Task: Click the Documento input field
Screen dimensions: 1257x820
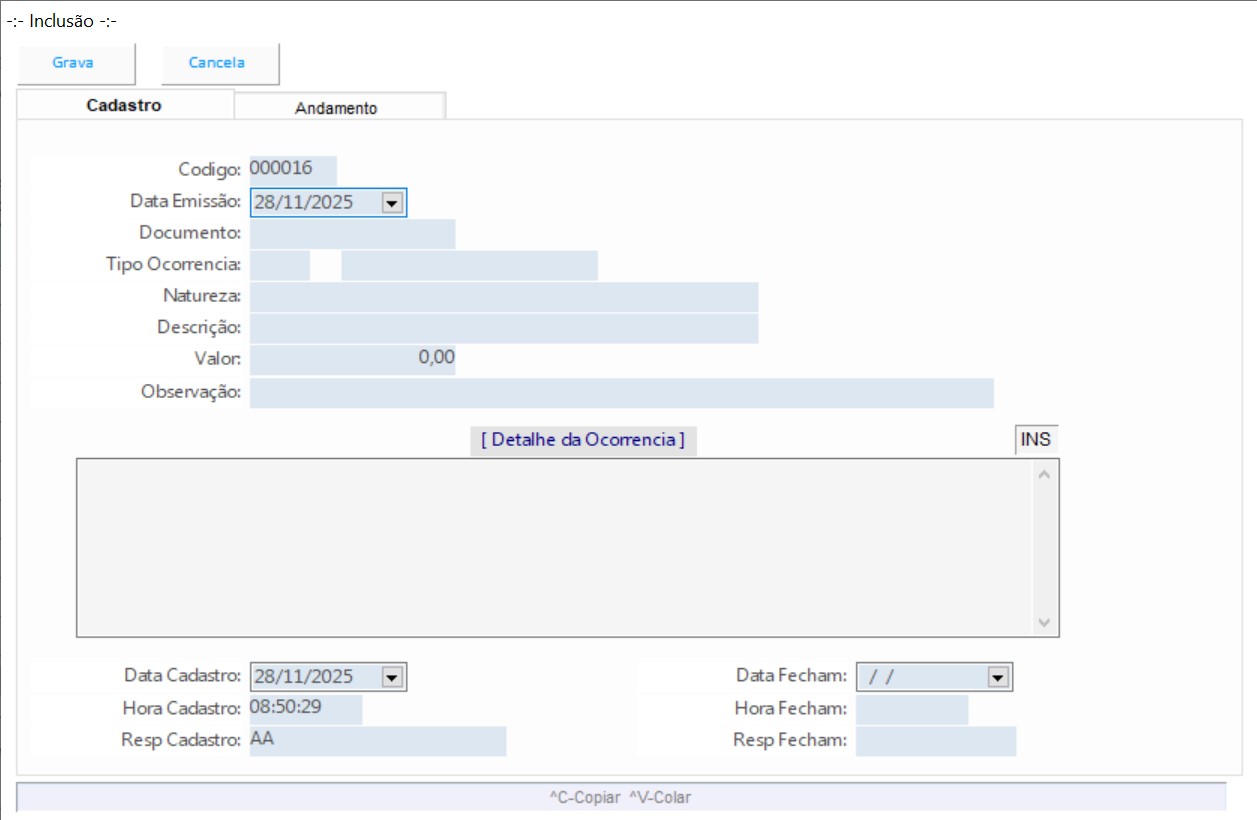Action: tap(352, 234)
